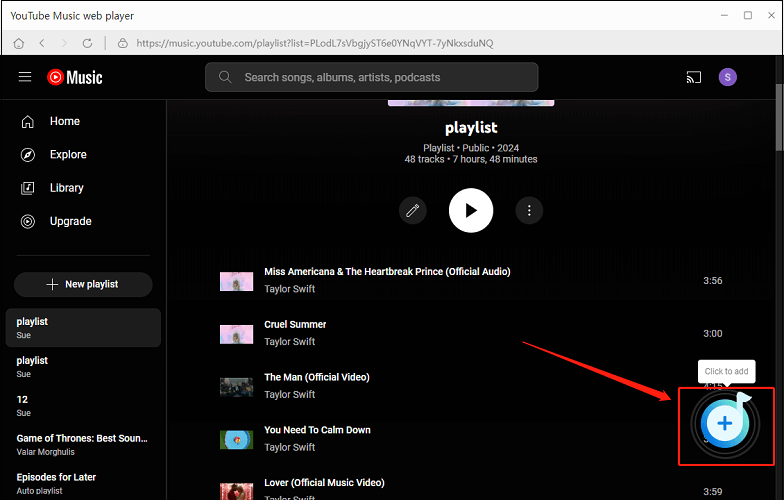The image size is (784, 500).
Task: Click the 'playlist' heading title
Action: click(x=471, y=128)
